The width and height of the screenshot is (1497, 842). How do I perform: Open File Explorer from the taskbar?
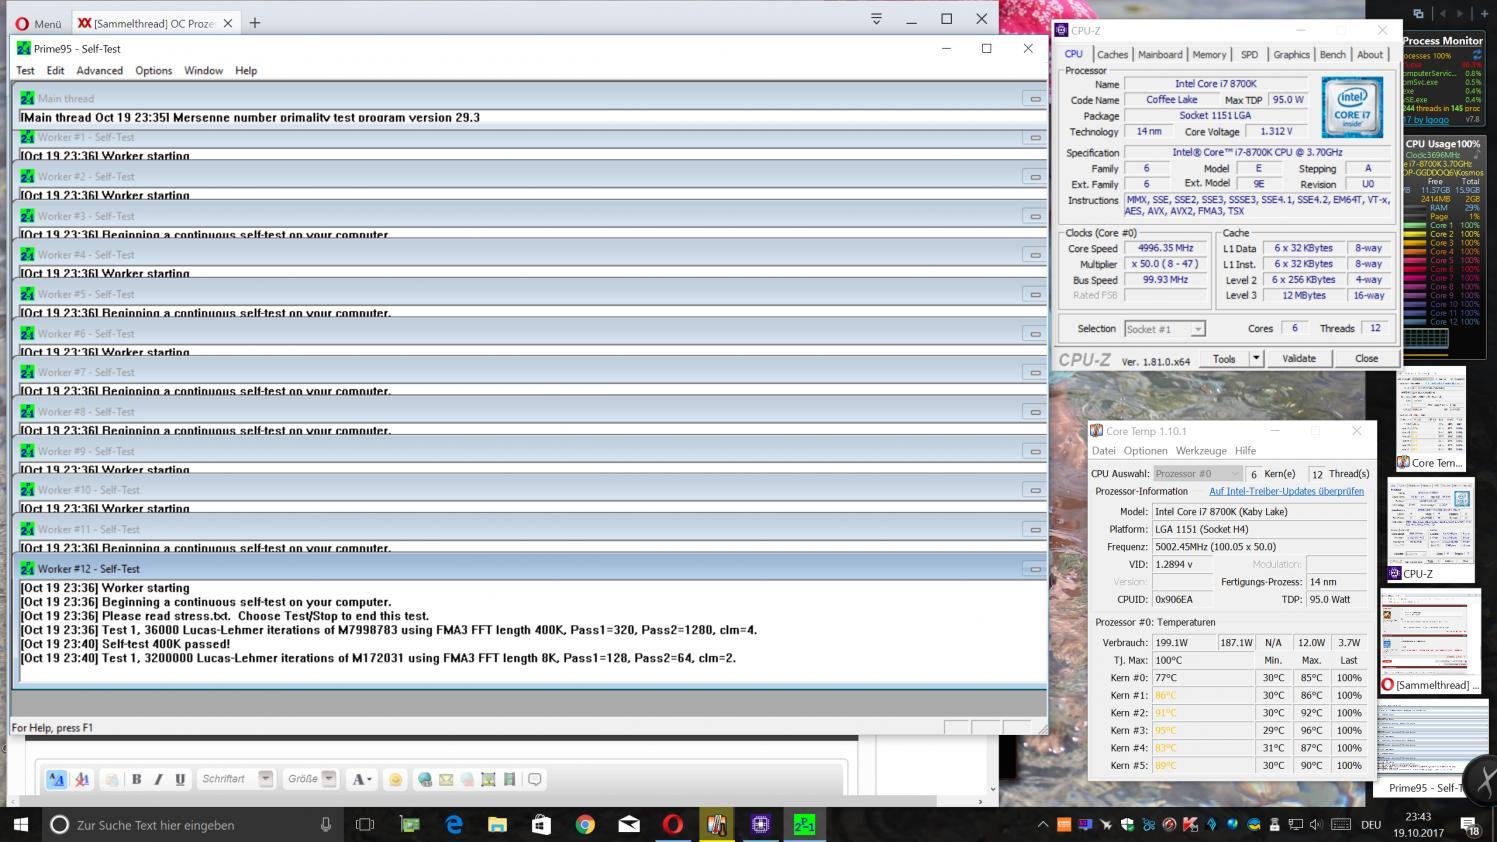click(497, 825)
